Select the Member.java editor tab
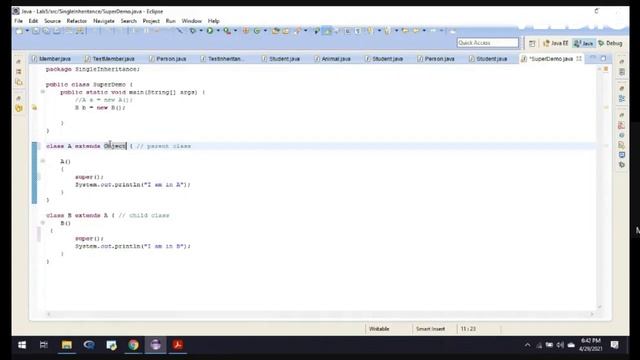This screenshot has width=640, height=360. (x=51, y=59)
